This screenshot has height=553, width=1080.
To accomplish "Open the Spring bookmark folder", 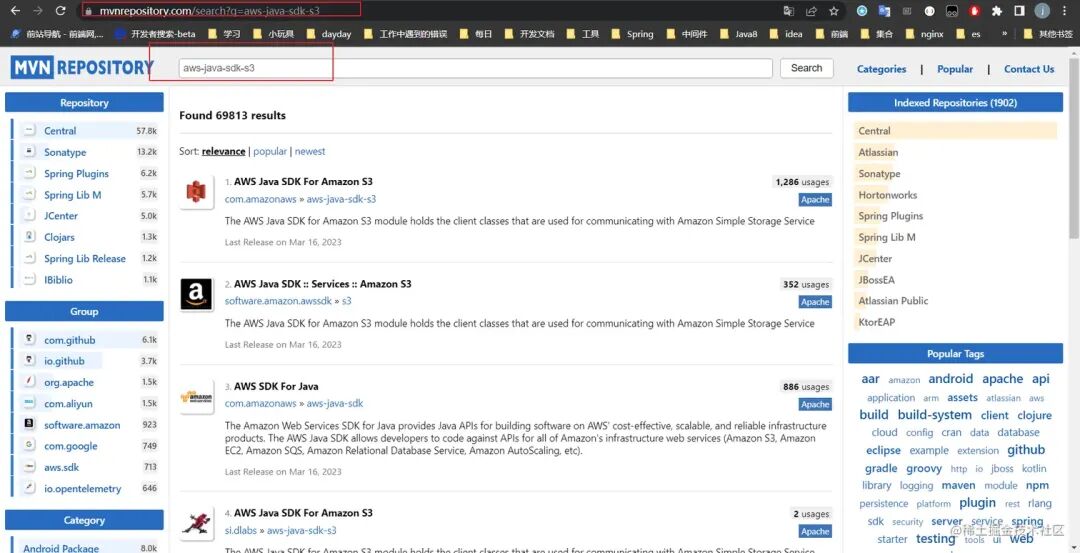I will point(632,34).
